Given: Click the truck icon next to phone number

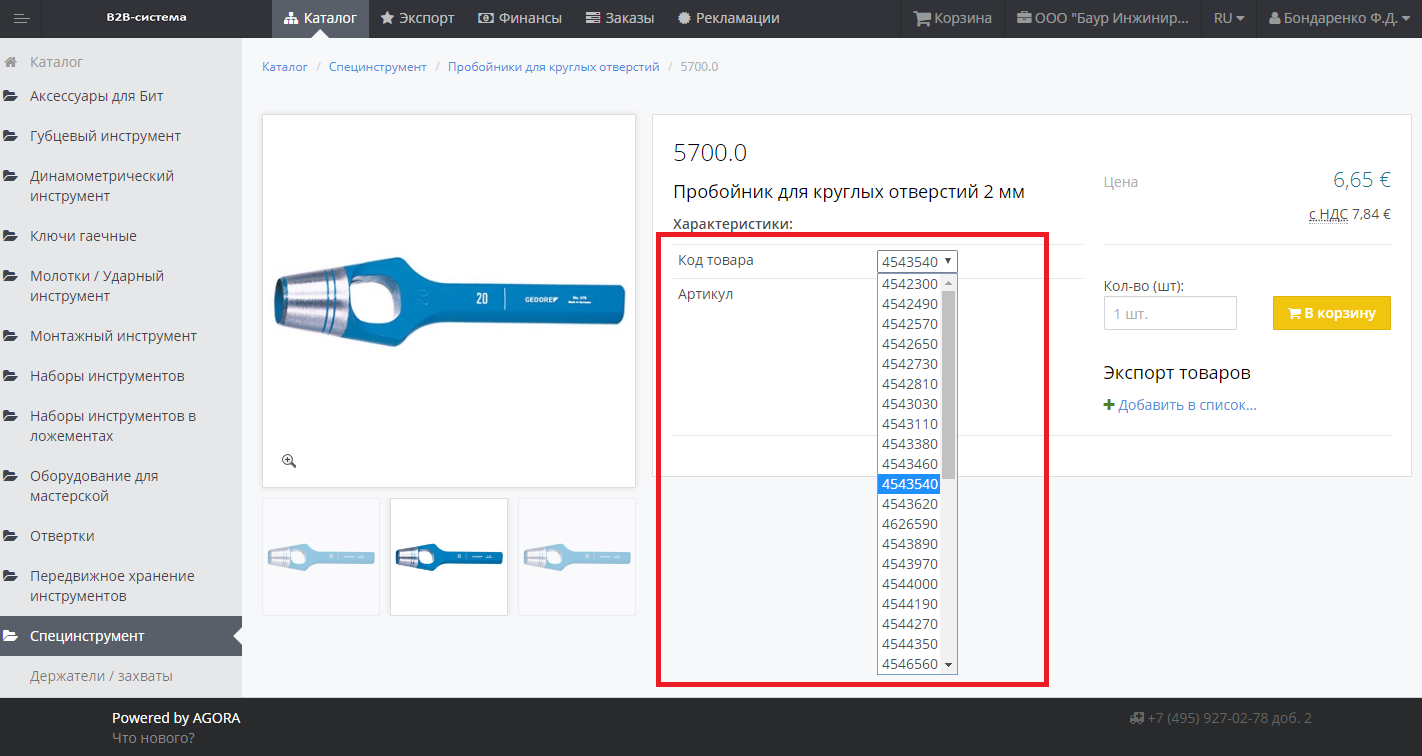Looking at the screenshot, I should tap(1136, 718).
